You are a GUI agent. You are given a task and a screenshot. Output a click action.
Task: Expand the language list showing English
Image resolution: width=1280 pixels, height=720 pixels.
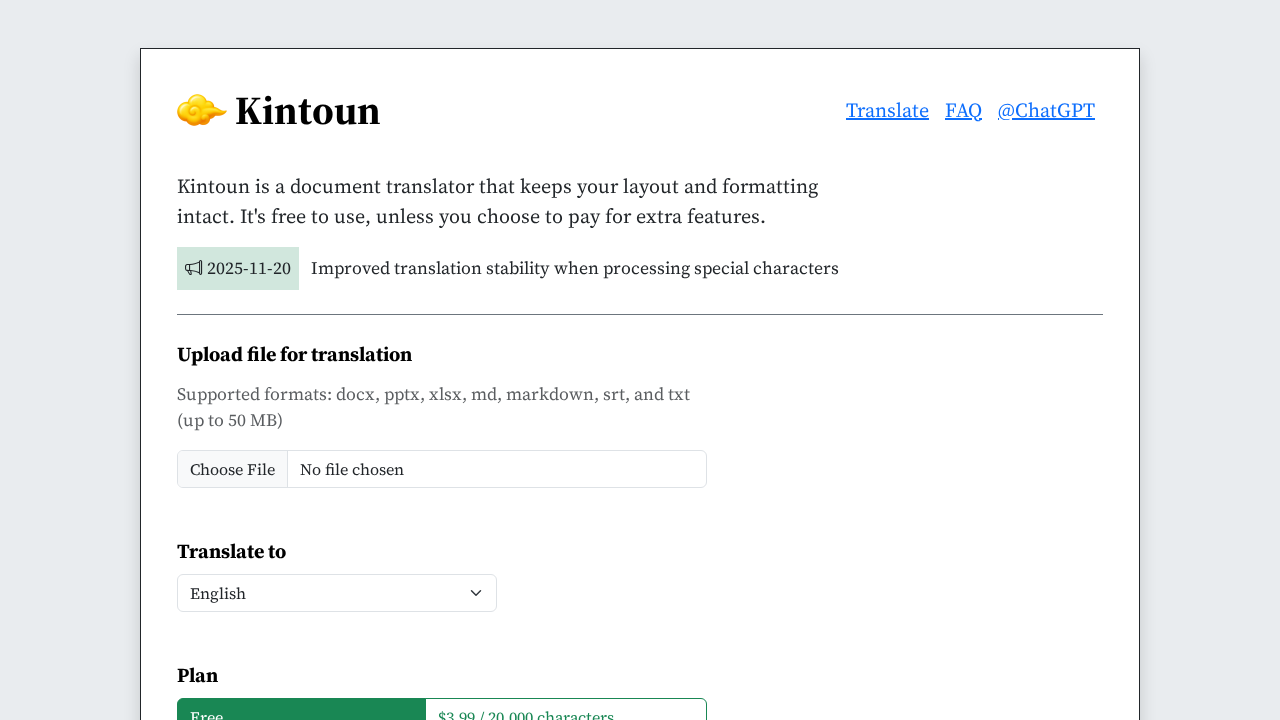coord(336,592)
